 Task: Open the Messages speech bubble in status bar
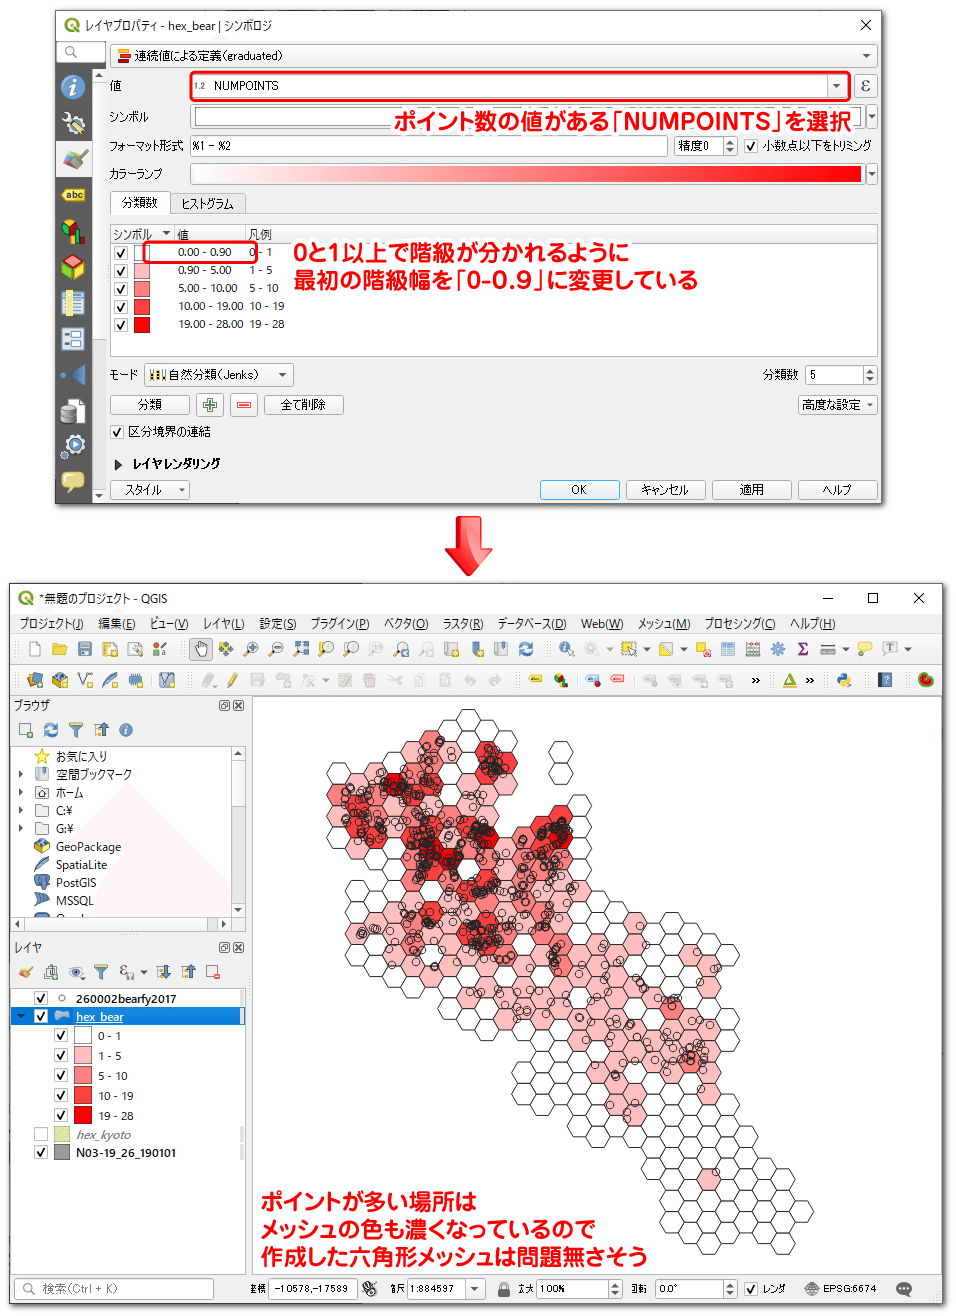(x=904, y=1289)
